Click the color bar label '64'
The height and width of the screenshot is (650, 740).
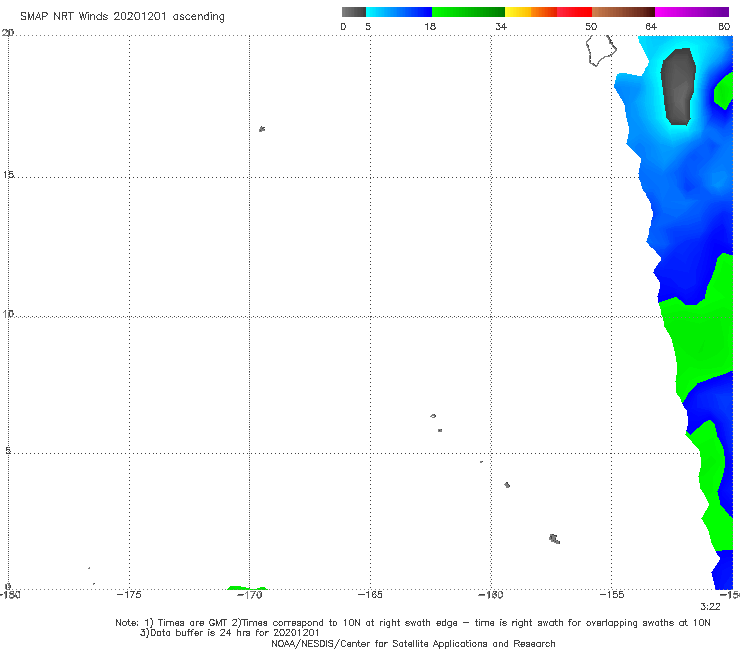(651, 26)
